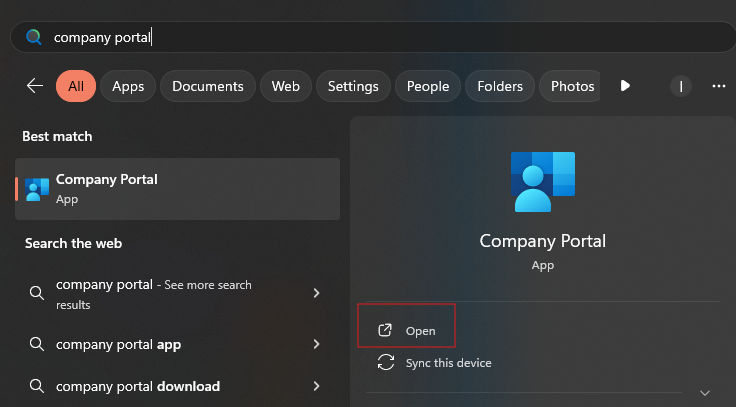
Task: Switch to the Apps filter tab
Action: point(128,86)
